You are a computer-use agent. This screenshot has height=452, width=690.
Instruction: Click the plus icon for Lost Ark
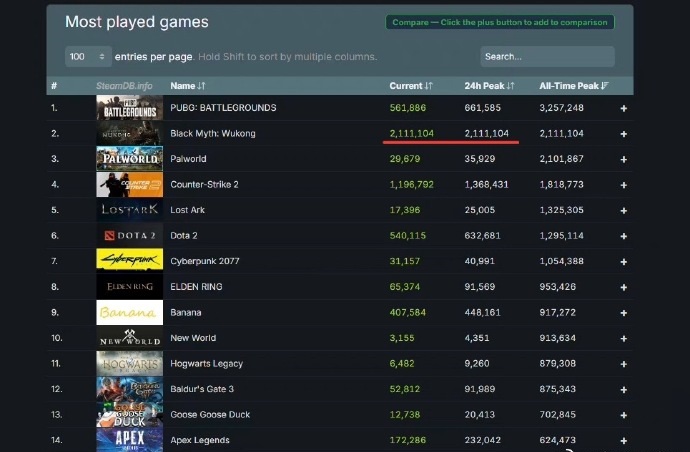(x=624, y=211)
